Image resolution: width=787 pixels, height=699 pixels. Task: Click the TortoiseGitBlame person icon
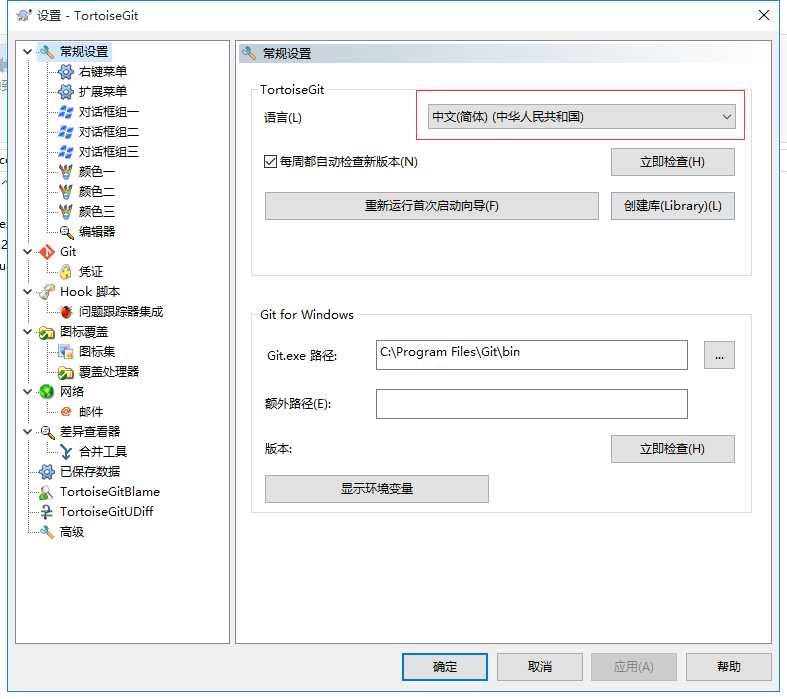(46, 492)
